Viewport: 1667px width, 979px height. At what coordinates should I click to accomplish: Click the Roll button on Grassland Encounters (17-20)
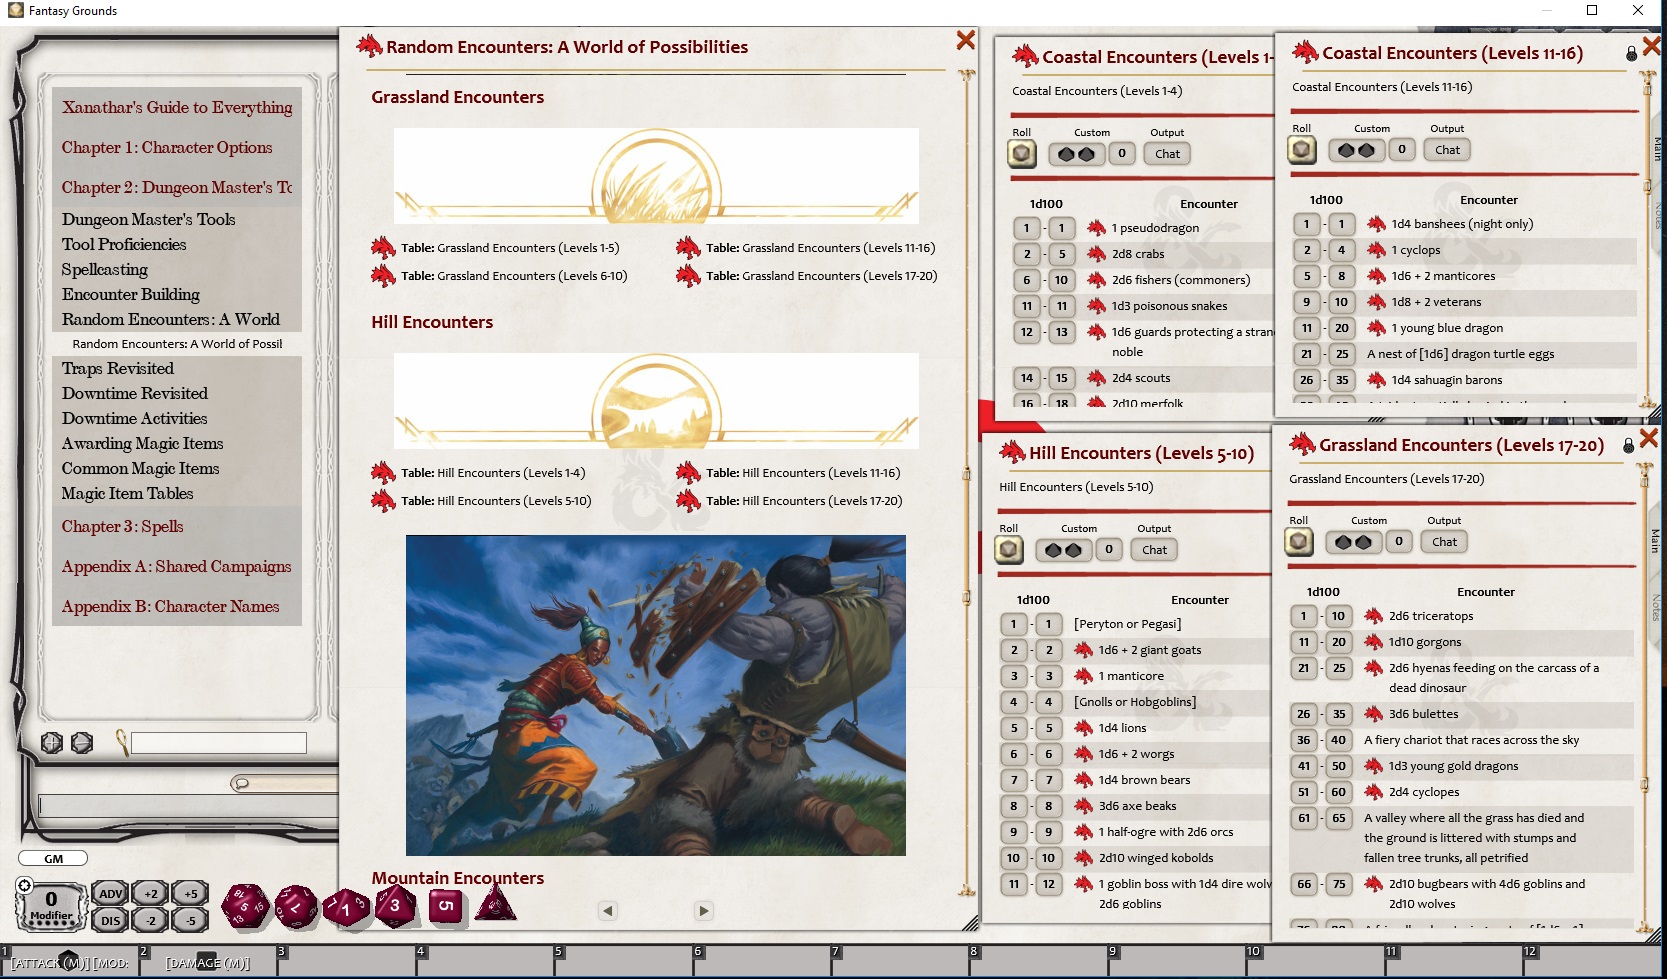coord(1299,541)
